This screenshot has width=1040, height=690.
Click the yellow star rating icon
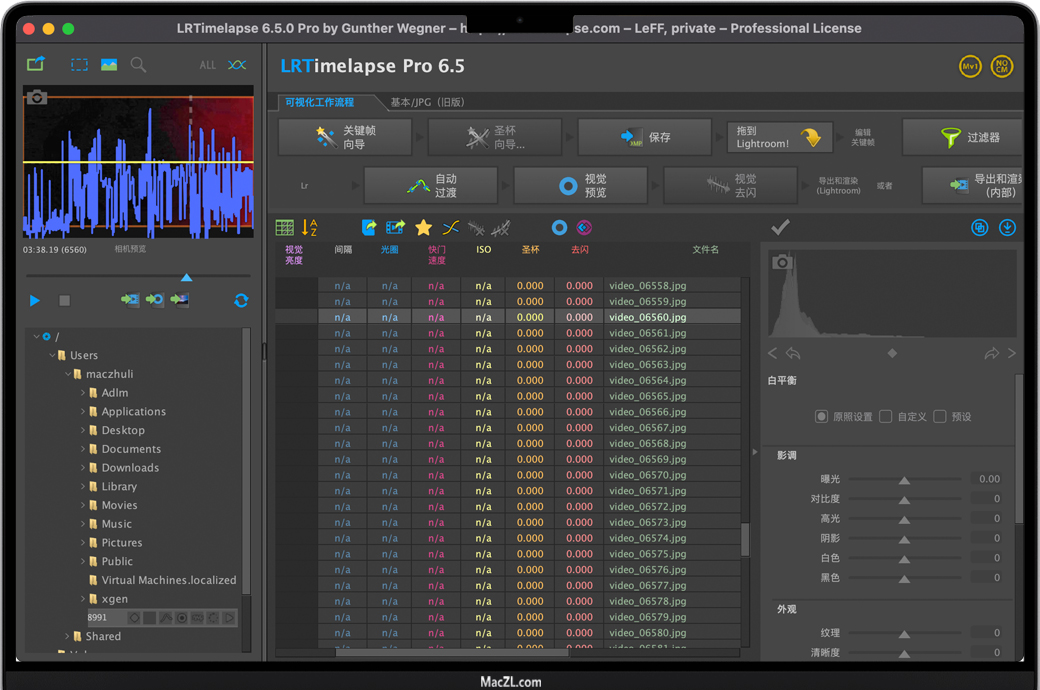(x=423, y=228)
